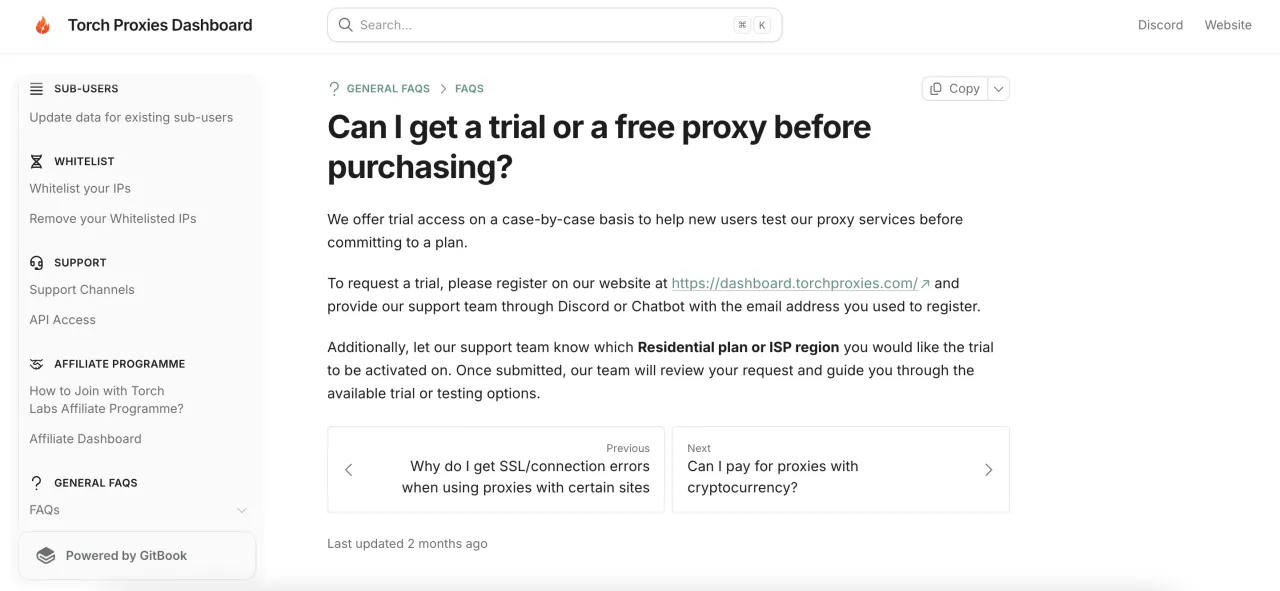Click the General FAQs question mark icon in sidebar

[x=37, y=483]
